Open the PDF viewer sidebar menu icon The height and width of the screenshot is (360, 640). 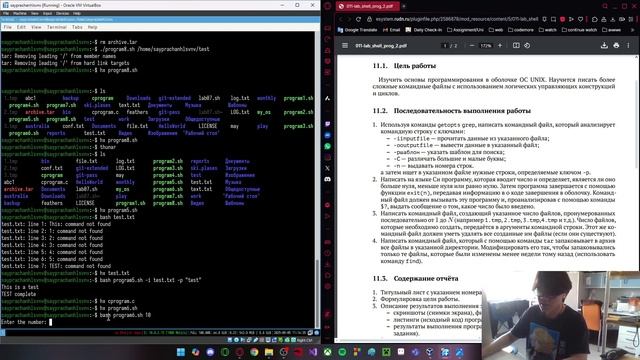[x=345, y=46]
